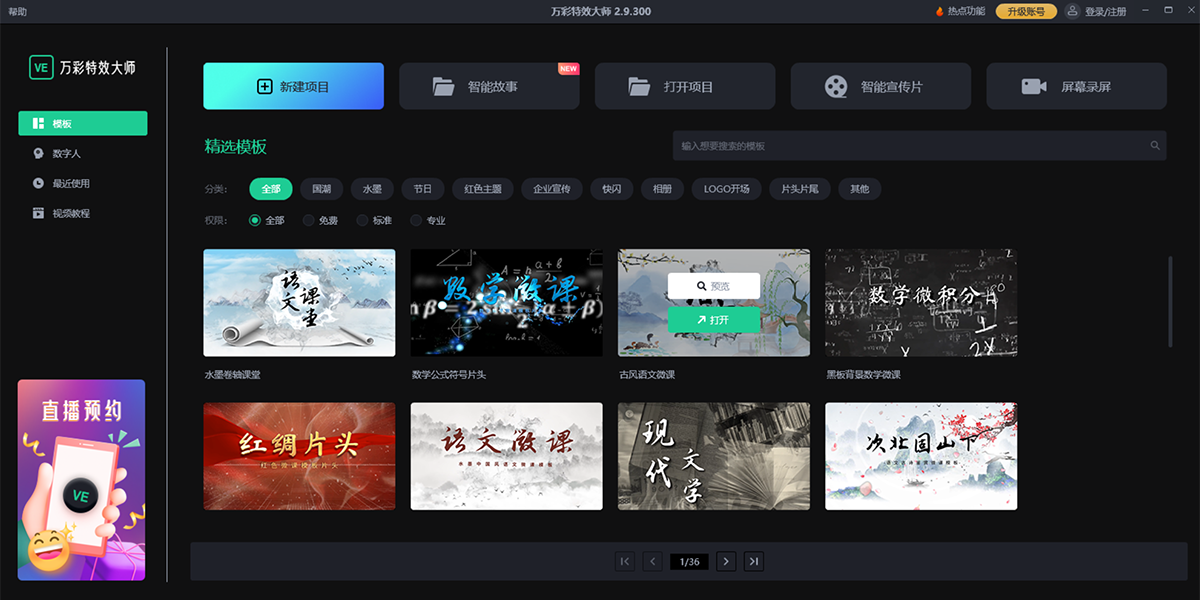Go back to the first page
Viewport: 1200px width, 600px height.
(x=624, y=561)
